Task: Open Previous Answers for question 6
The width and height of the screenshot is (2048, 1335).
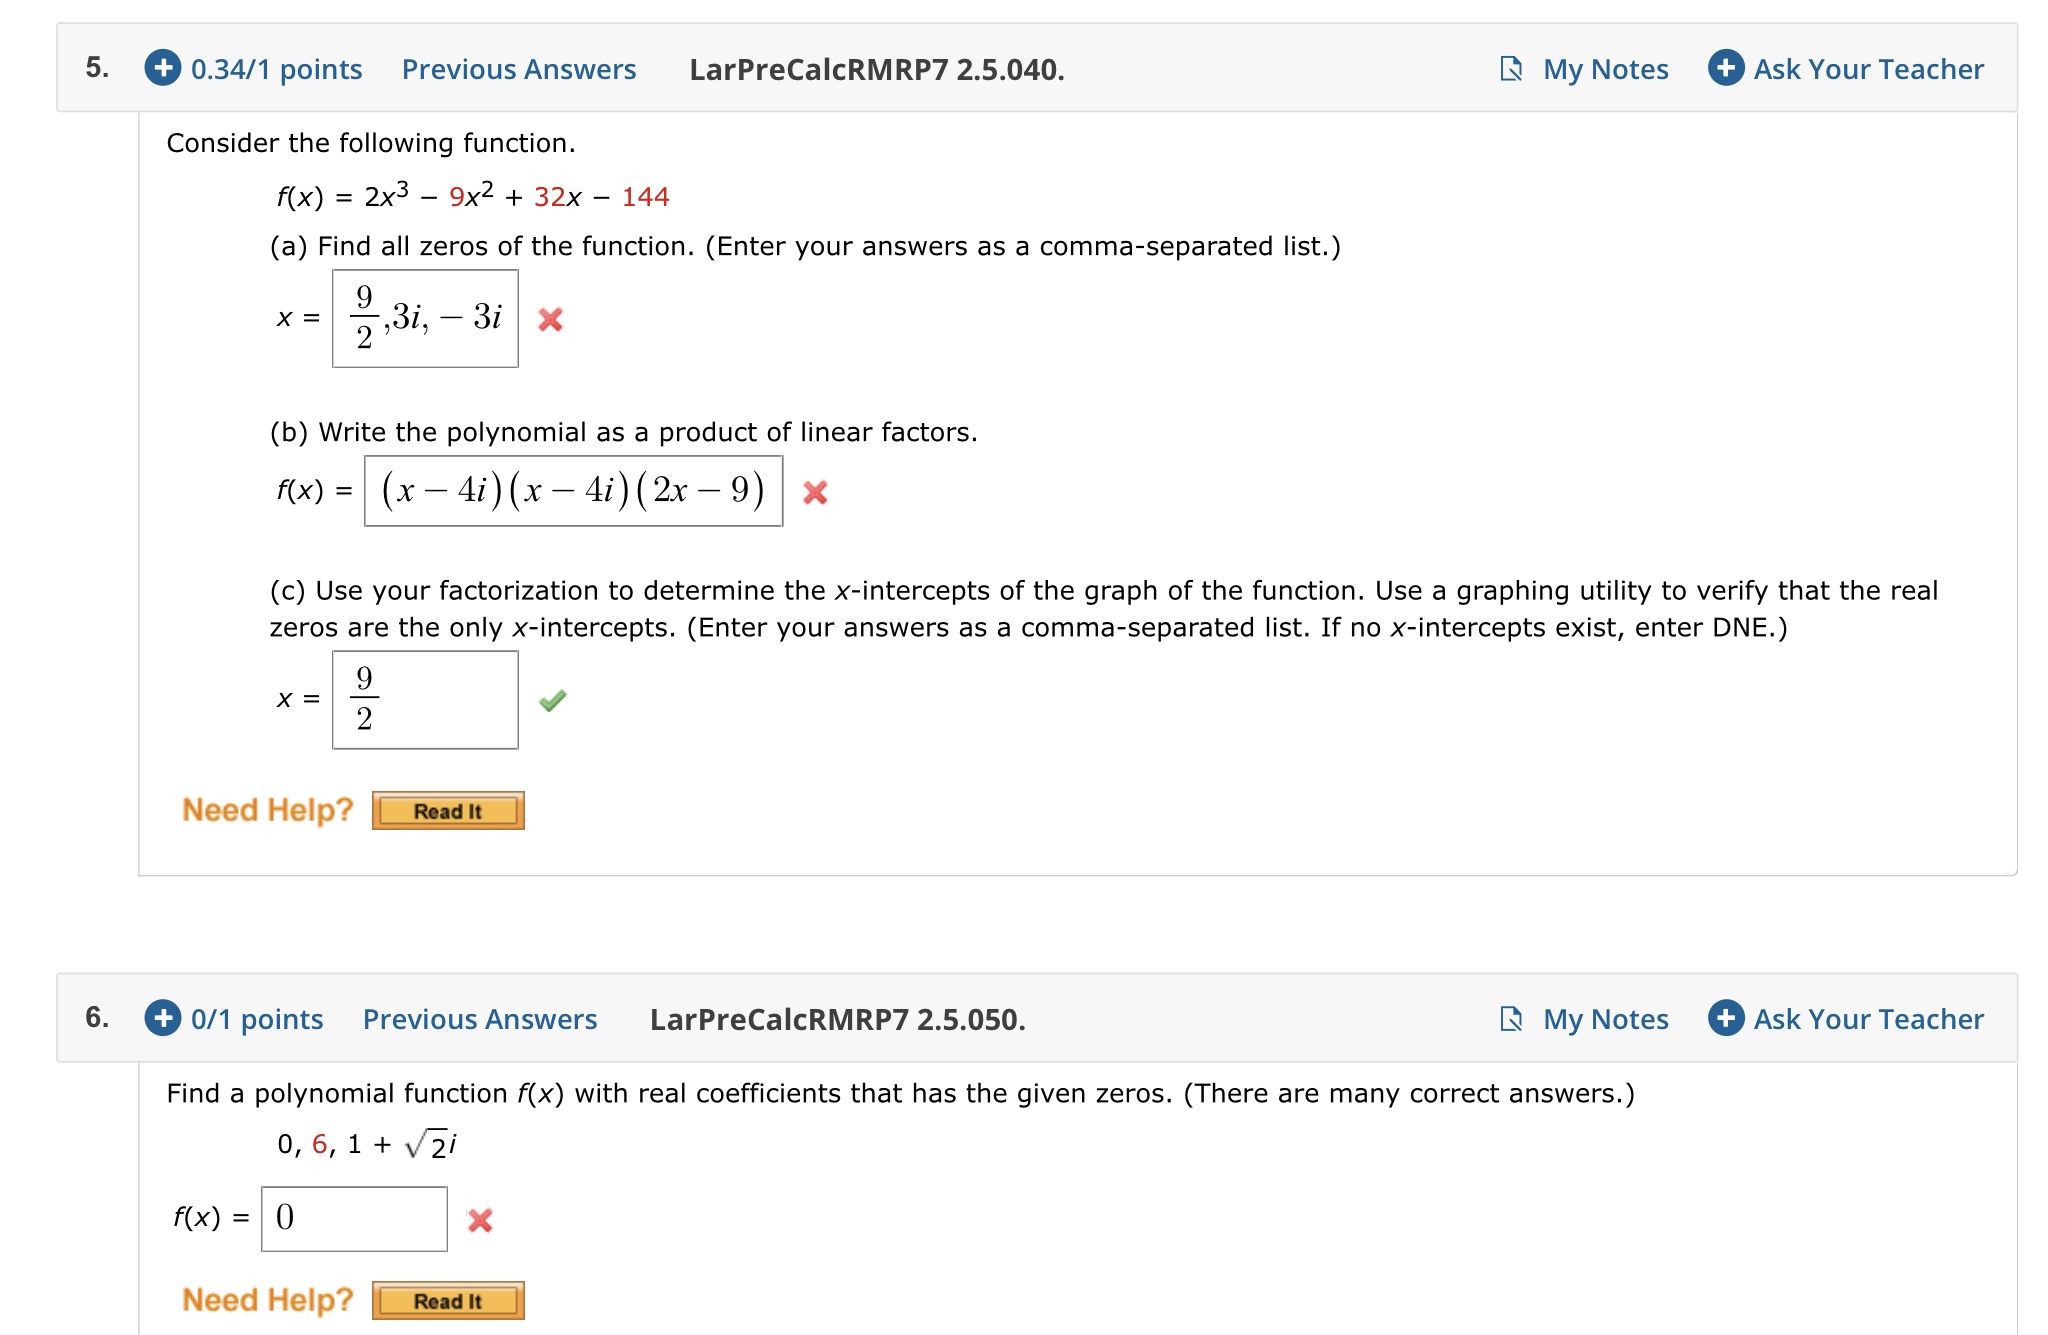Action: (479, 1019)
